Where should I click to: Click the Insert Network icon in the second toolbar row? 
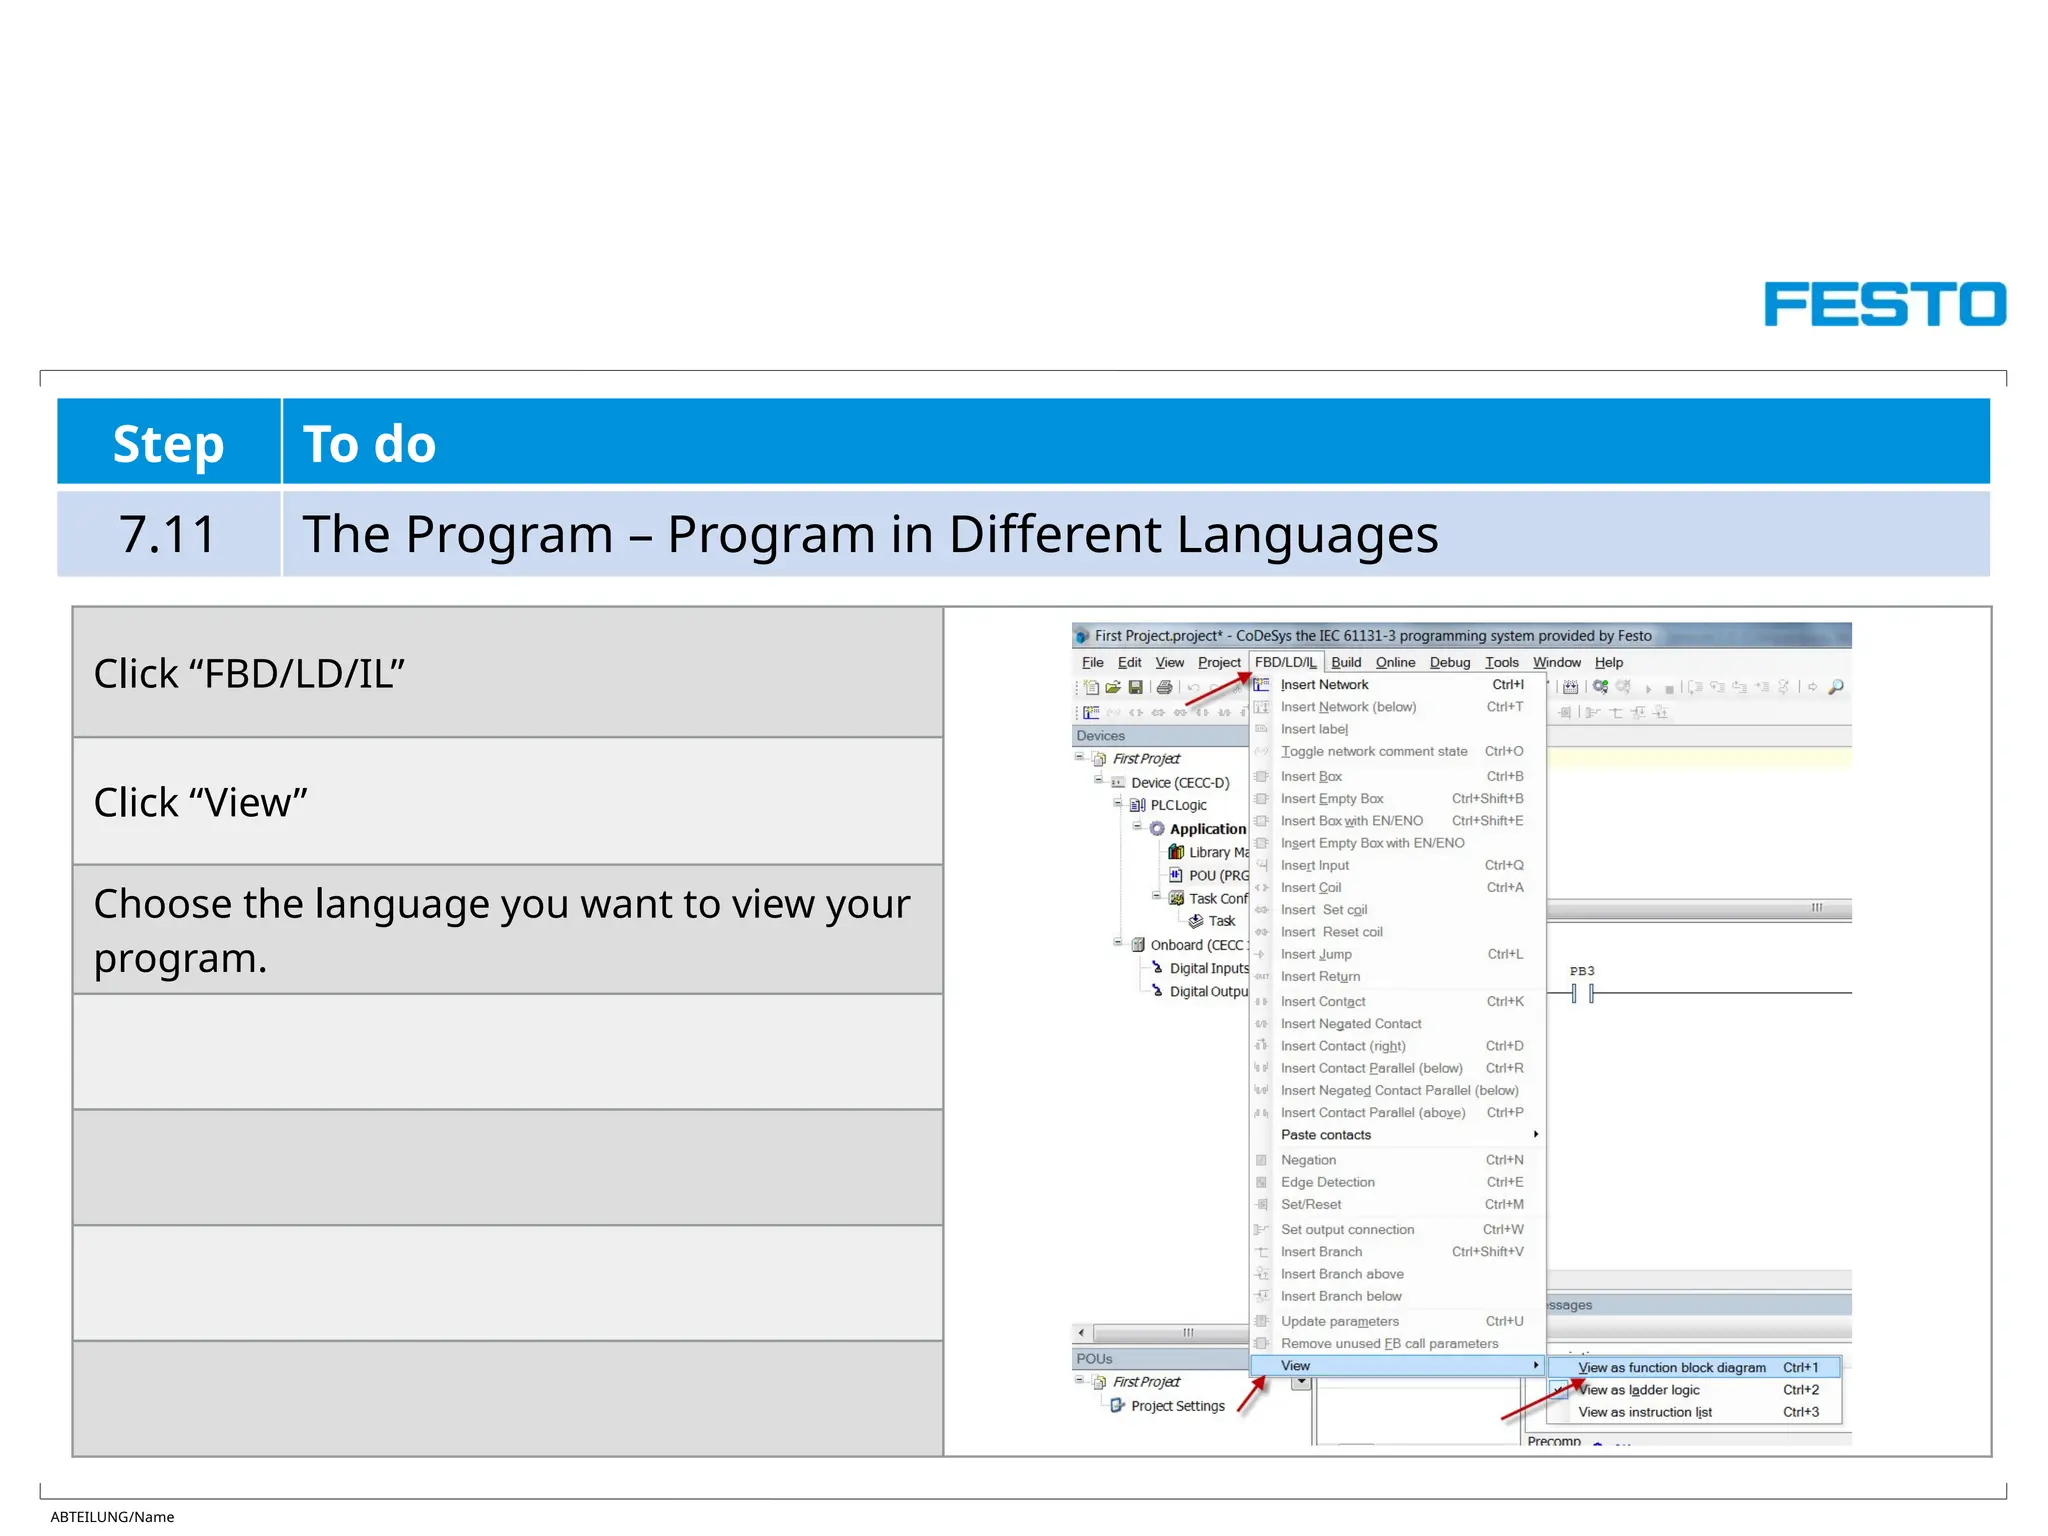click(x=1091, y=713)
